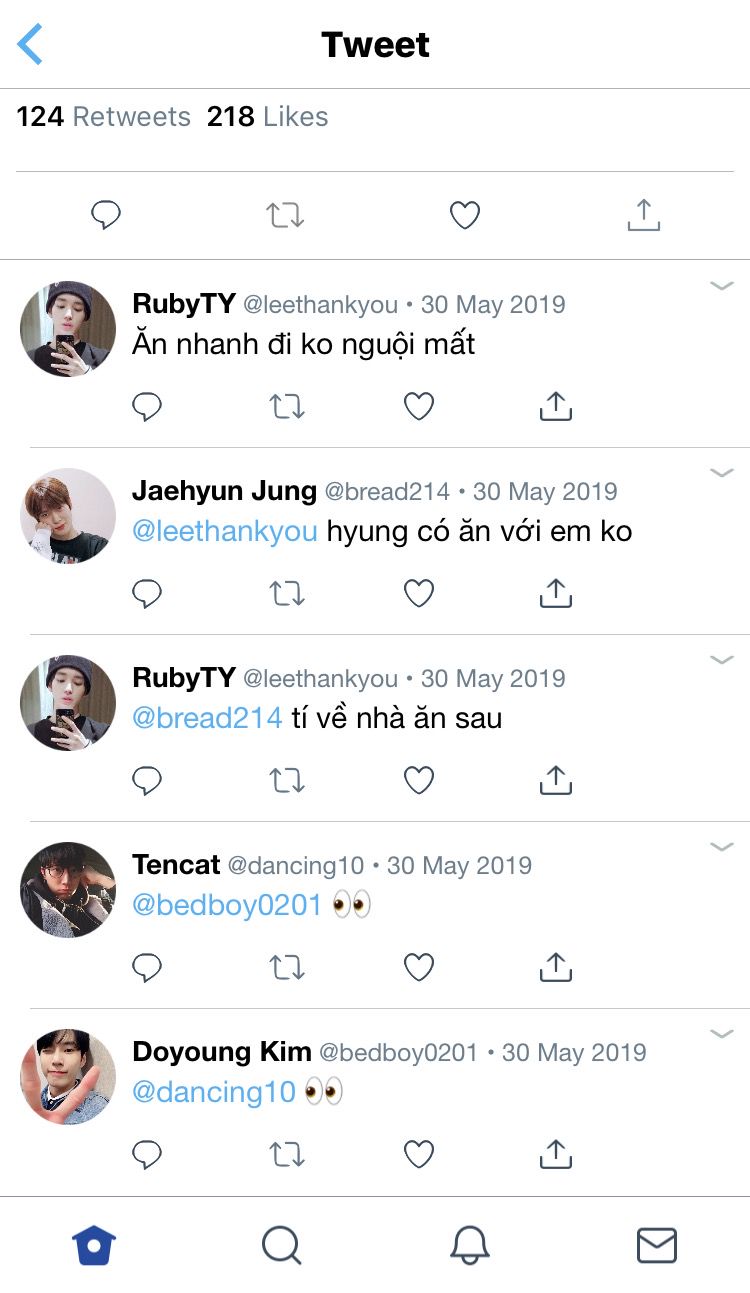Screen dimensions: 750x1293
Task: Like the main tweet with heart
Action: (464, 215)
